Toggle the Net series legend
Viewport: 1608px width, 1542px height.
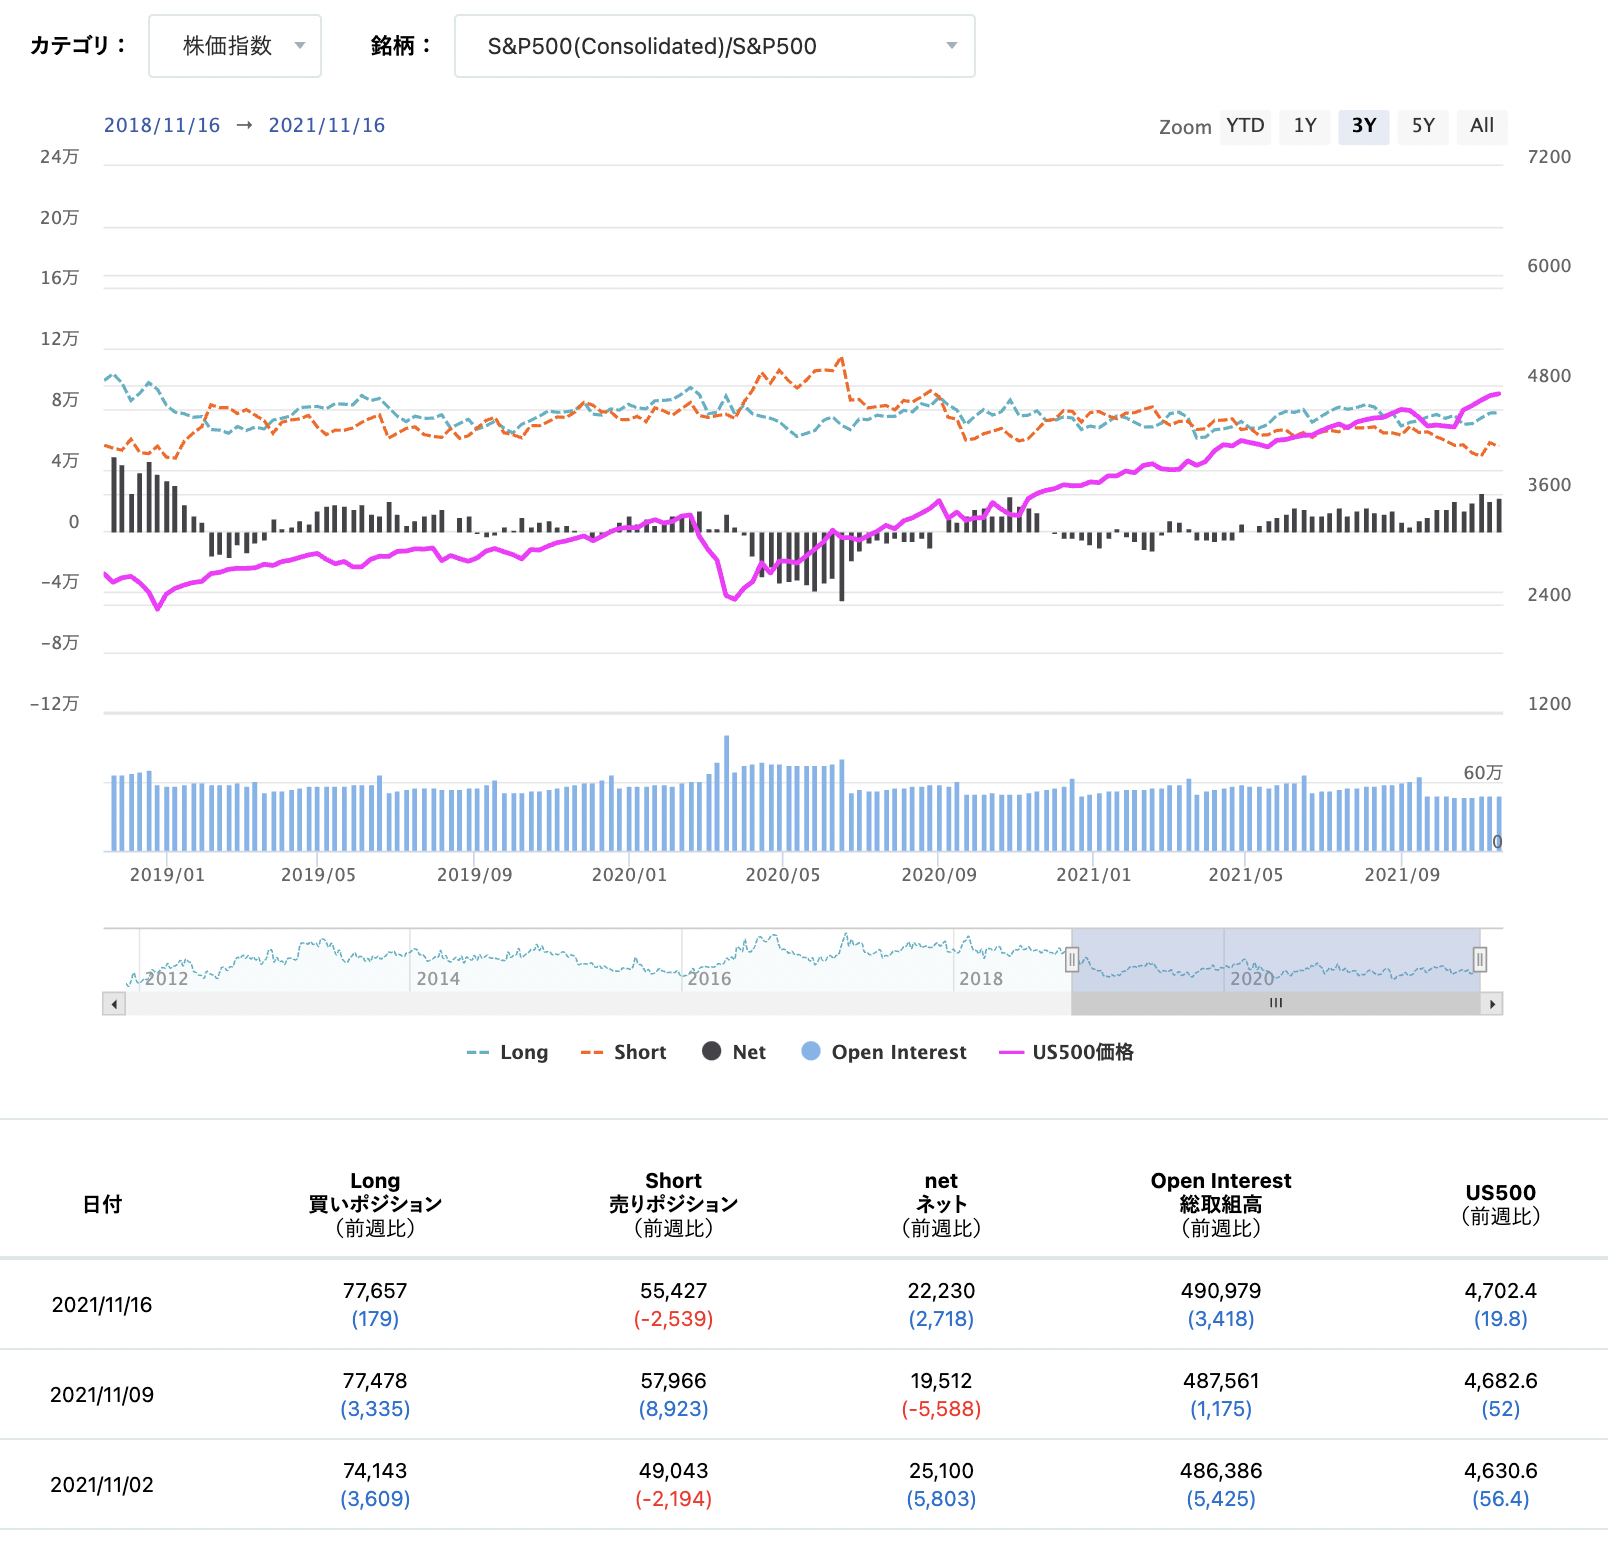coord(734,1052)
